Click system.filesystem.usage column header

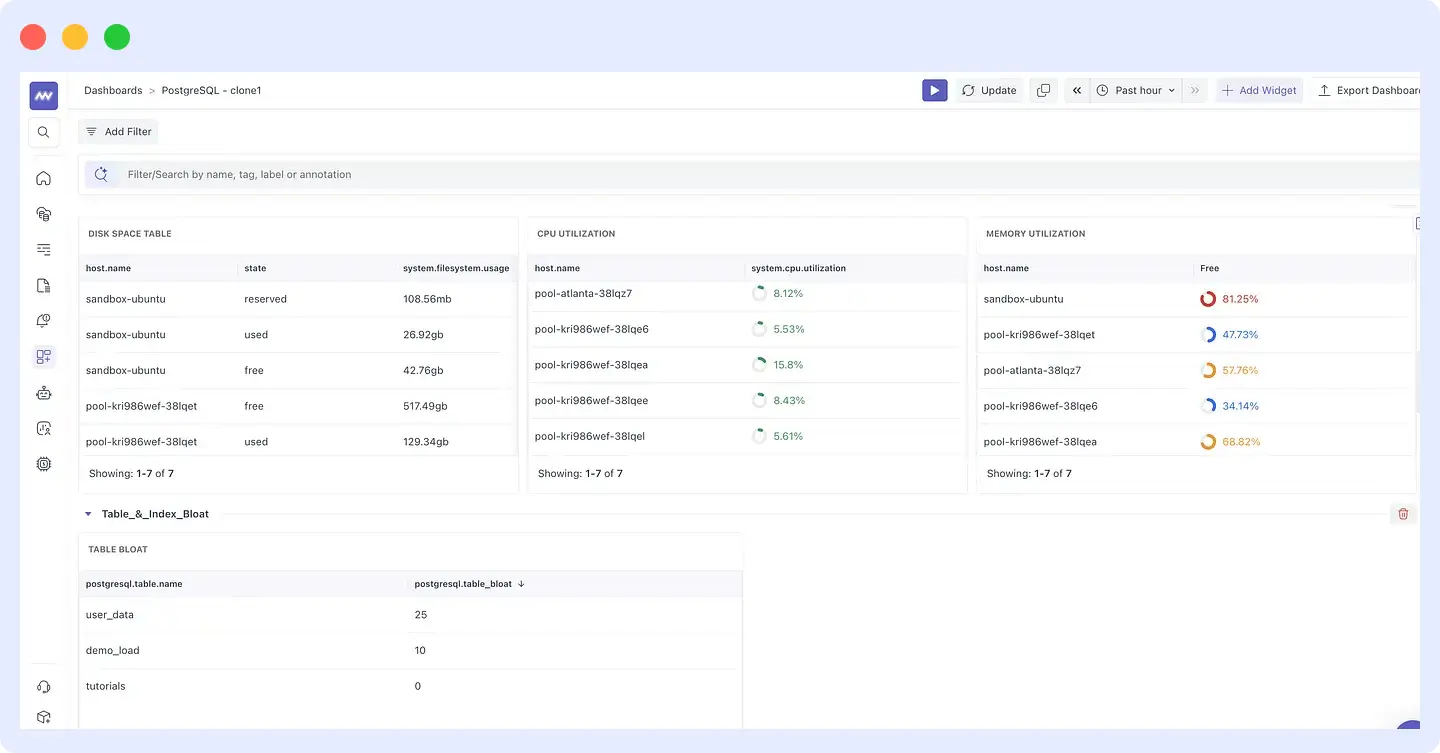(x=456, y=268)
